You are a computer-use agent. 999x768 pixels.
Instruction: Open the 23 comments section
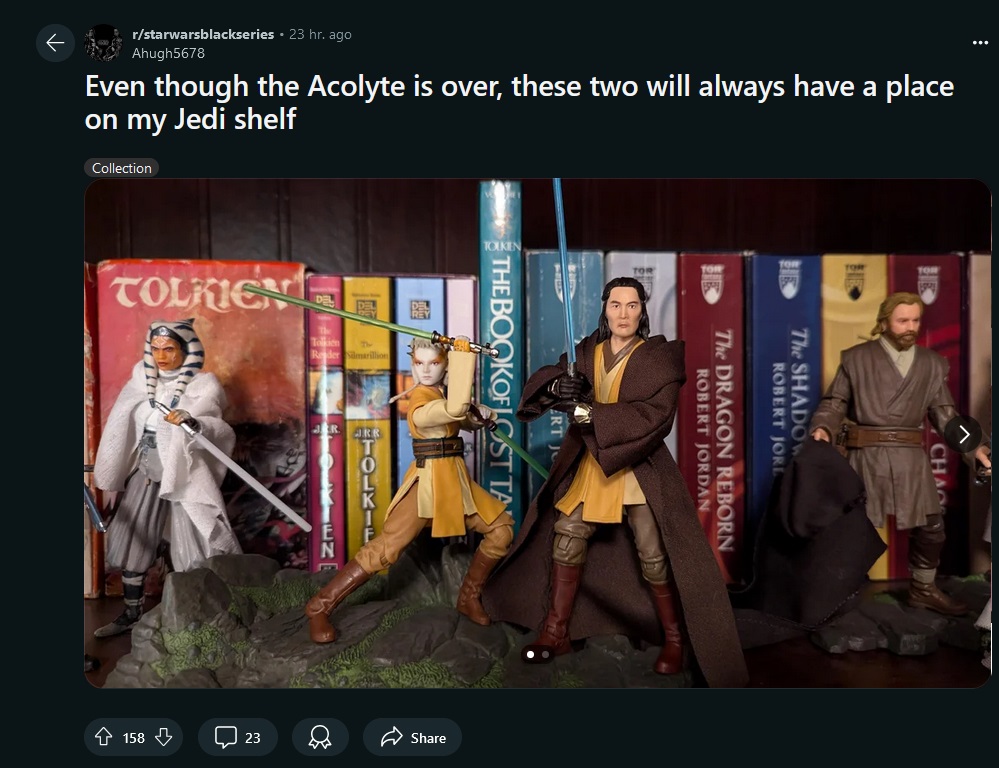pyautogui.click(x=238, y=737)
